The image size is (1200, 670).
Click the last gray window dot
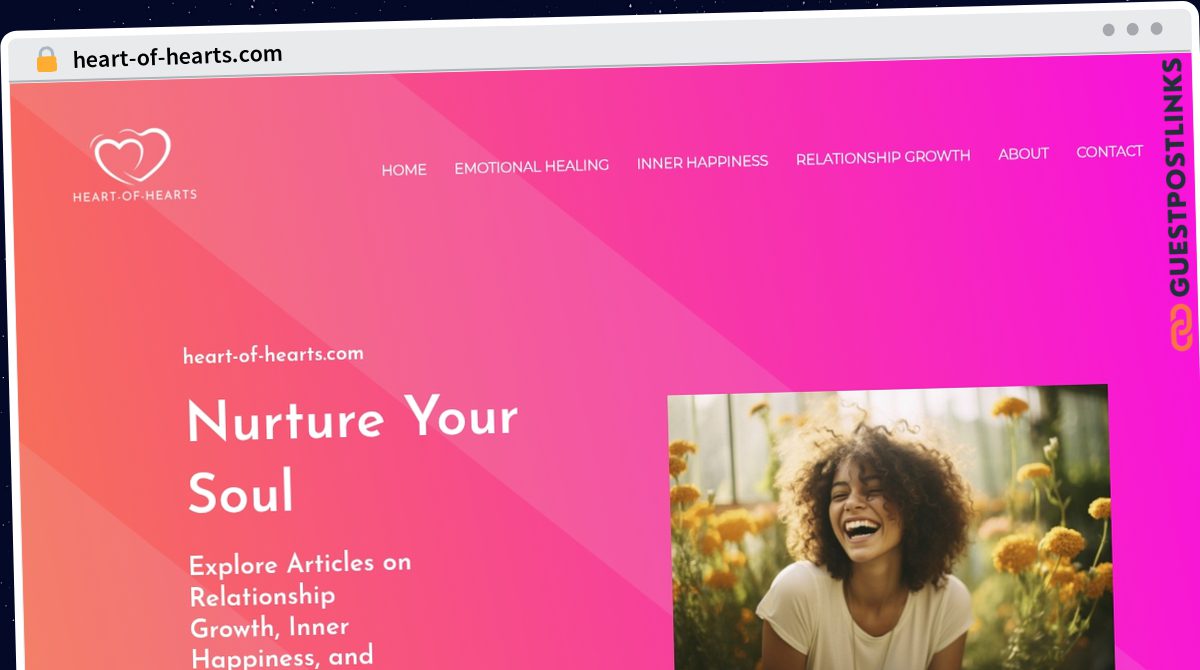point(1157,28)
